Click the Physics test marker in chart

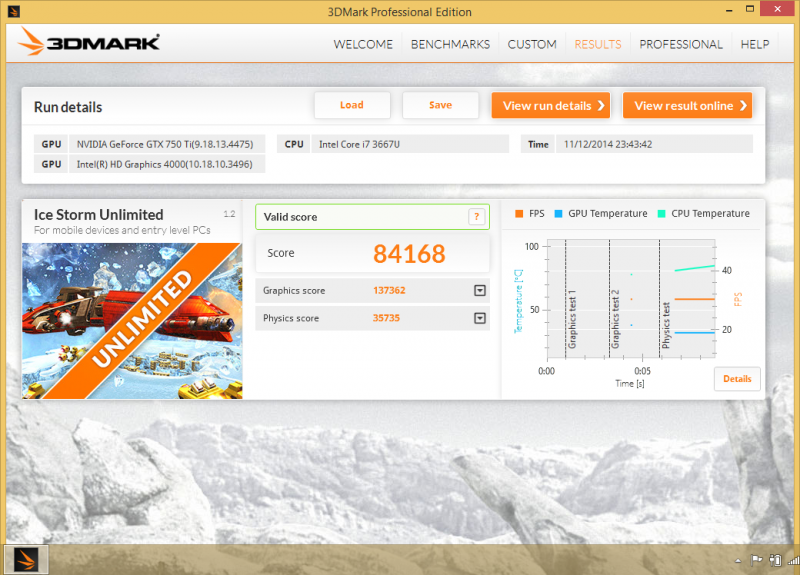point(665,325)
